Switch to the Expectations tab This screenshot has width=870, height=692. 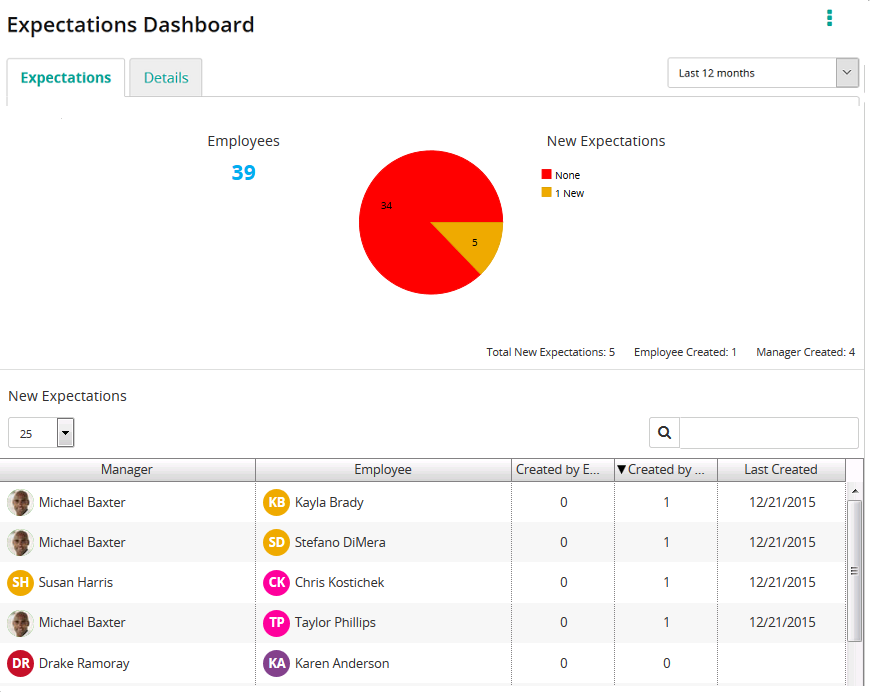tap(66, 78)
